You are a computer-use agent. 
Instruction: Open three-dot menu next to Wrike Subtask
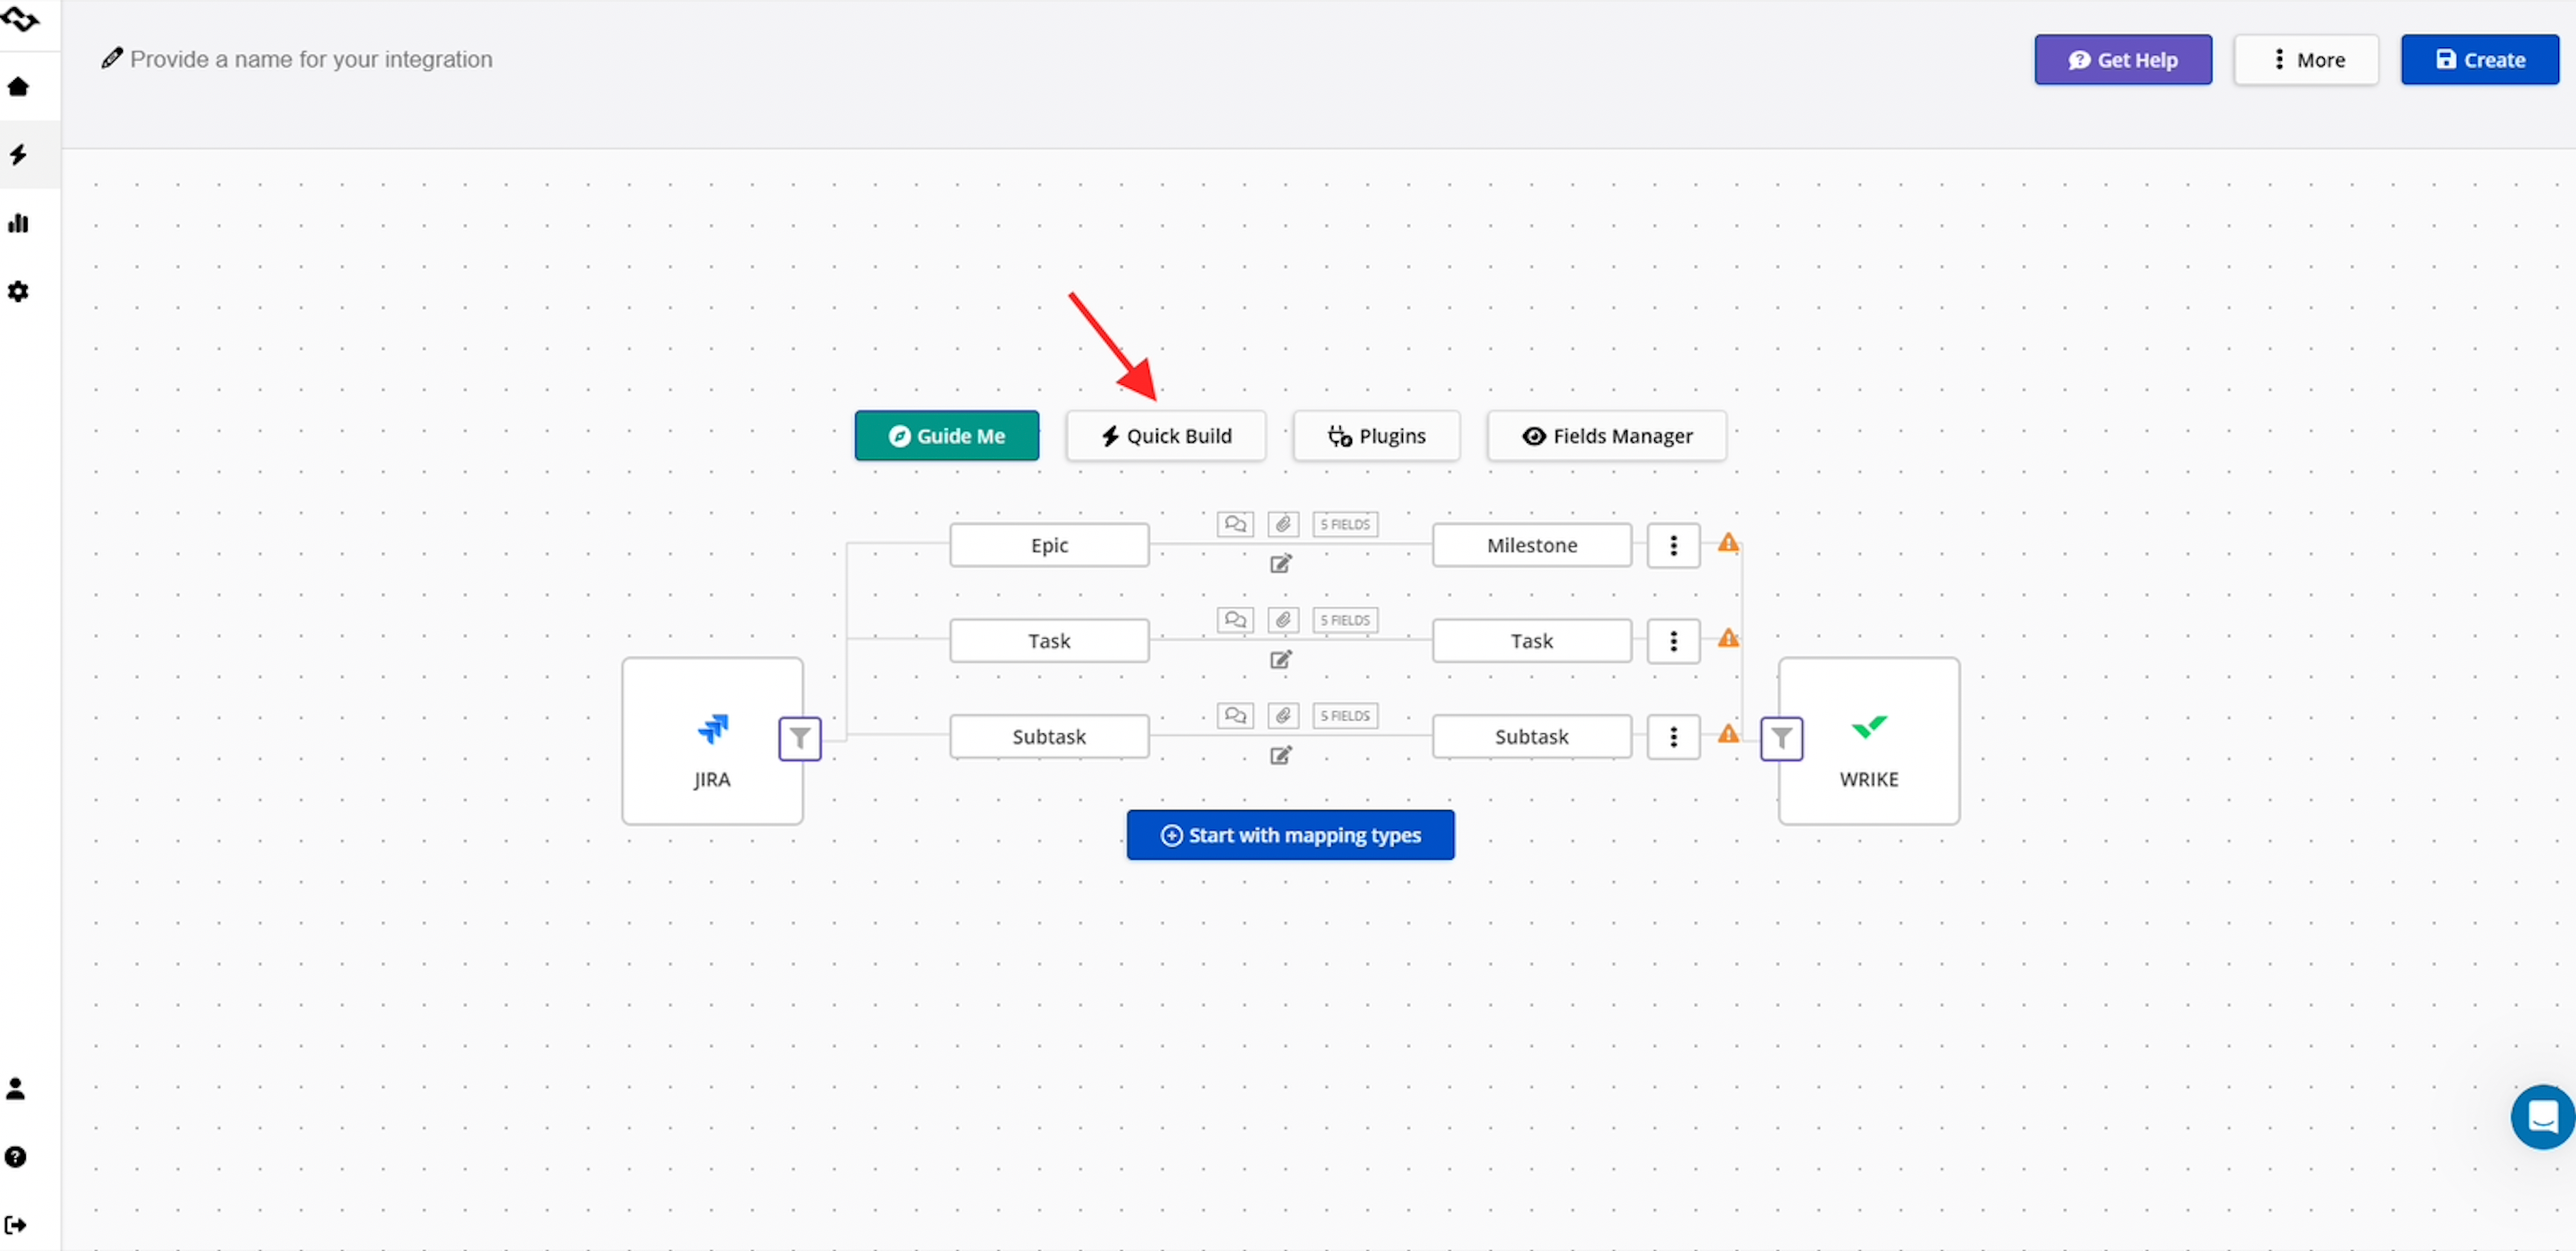1673,737
